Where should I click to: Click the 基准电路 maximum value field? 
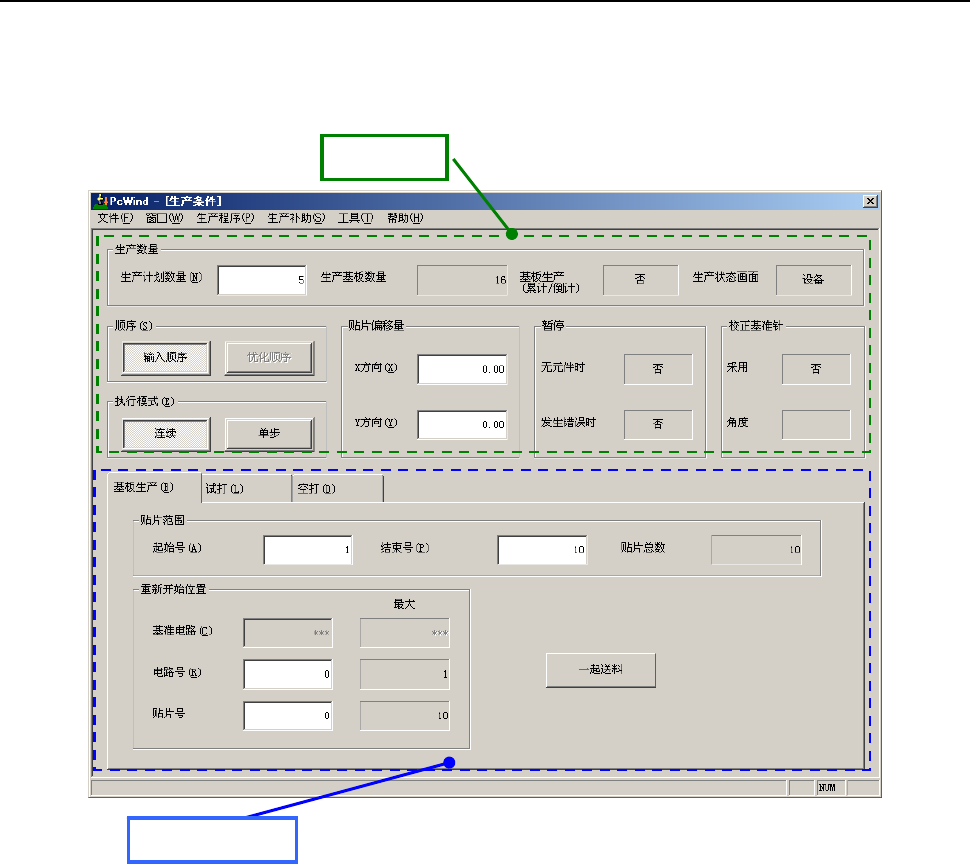coord(405,633)
